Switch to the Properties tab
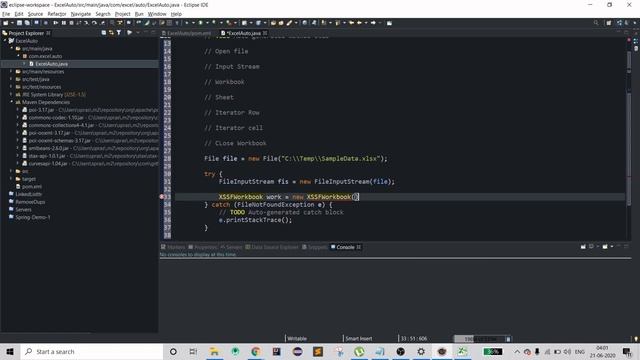The width and height of the screenshot is (640, 360). pos(203,247)
